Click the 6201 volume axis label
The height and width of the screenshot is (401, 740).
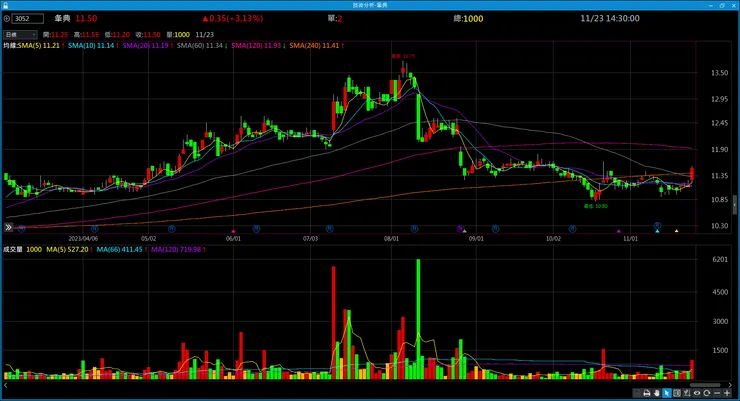[x=720, y=259]
